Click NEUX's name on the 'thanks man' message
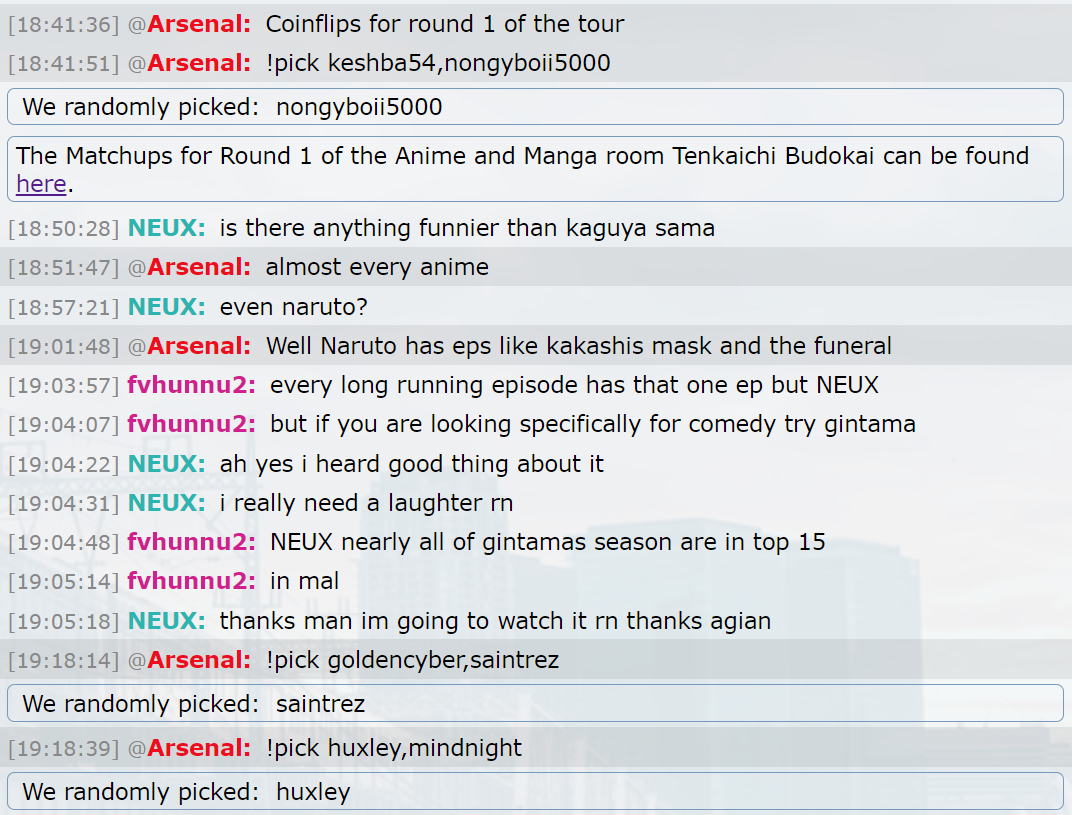Image resolution: width=1072 pixels, height=815 pixels. [x=166, y=621]
